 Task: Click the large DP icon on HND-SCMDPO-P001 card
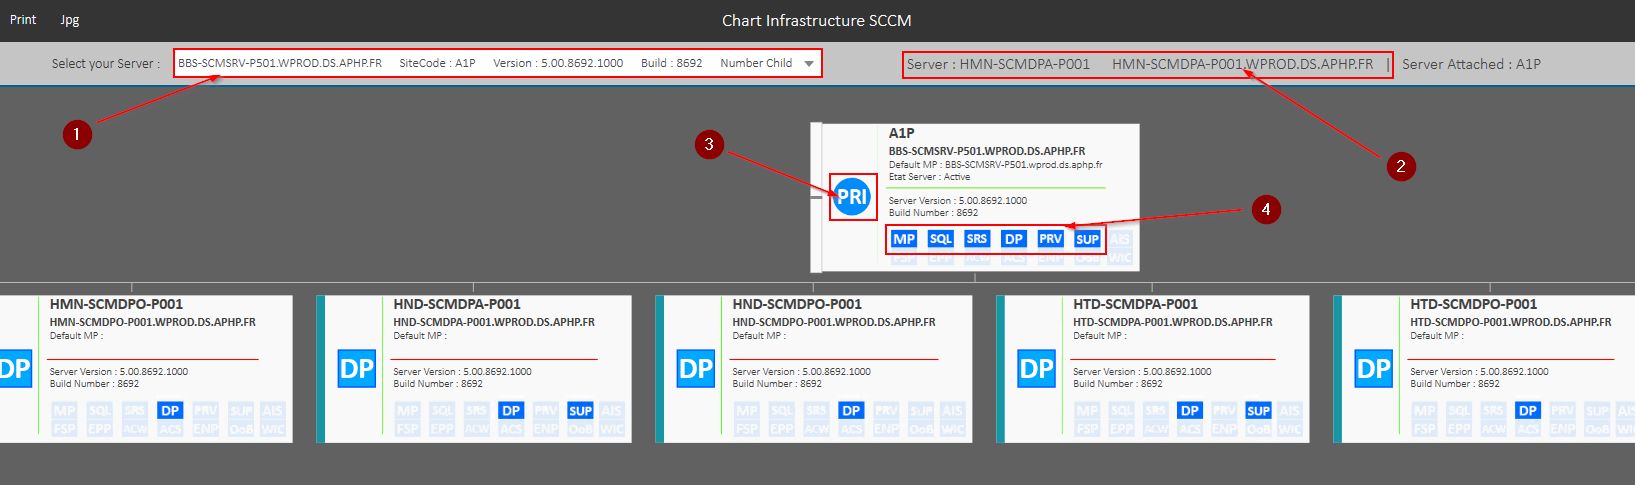pos(696,368)
